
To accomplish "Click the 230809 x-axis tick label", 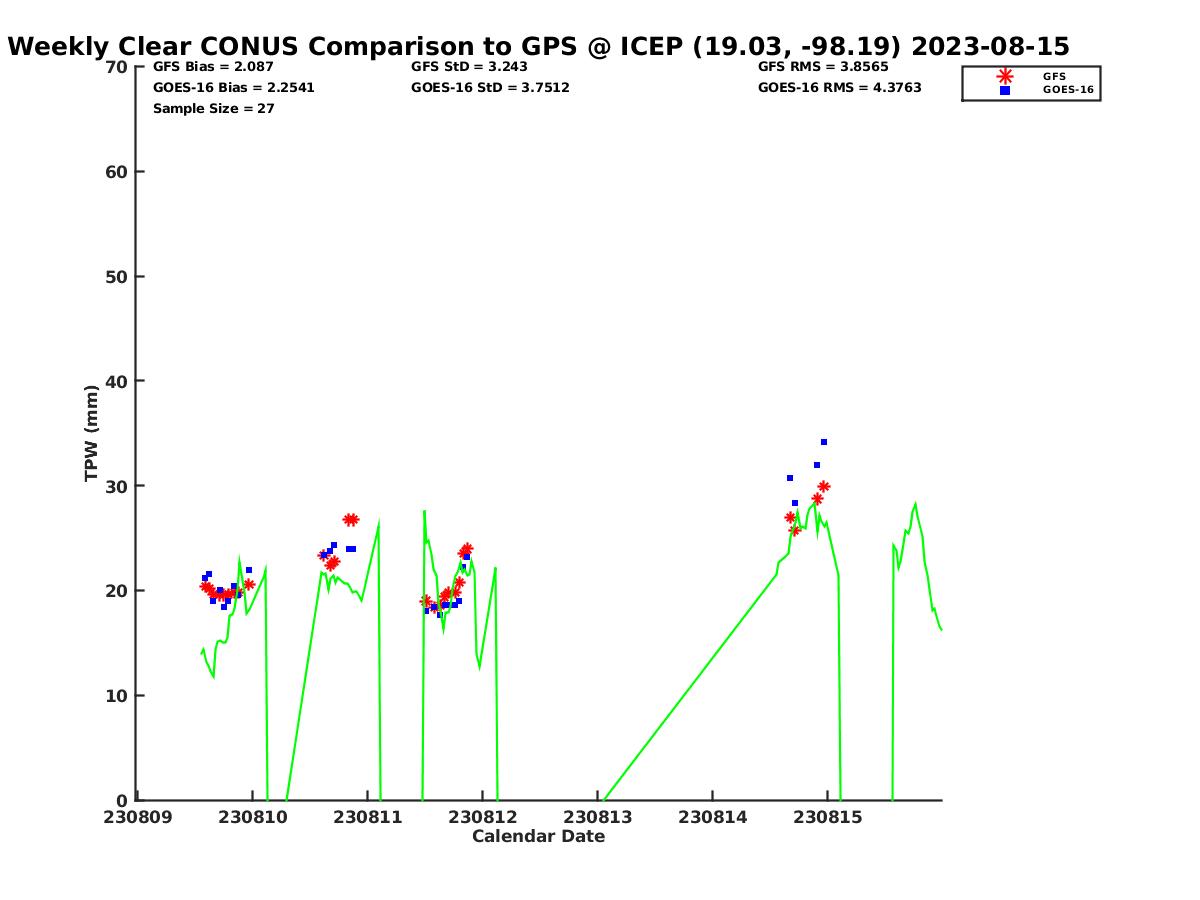I will [138, 817].
